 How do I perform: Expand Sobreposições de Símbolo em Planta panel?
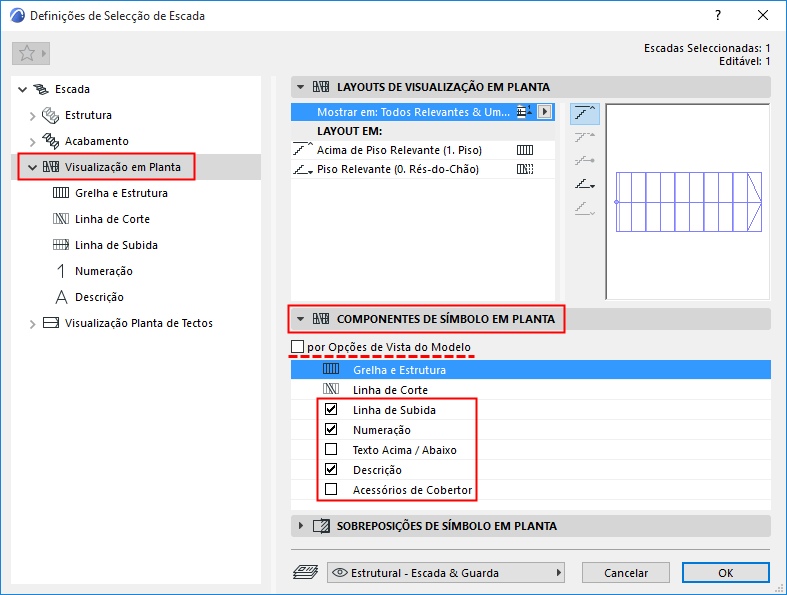coord(300,526)
